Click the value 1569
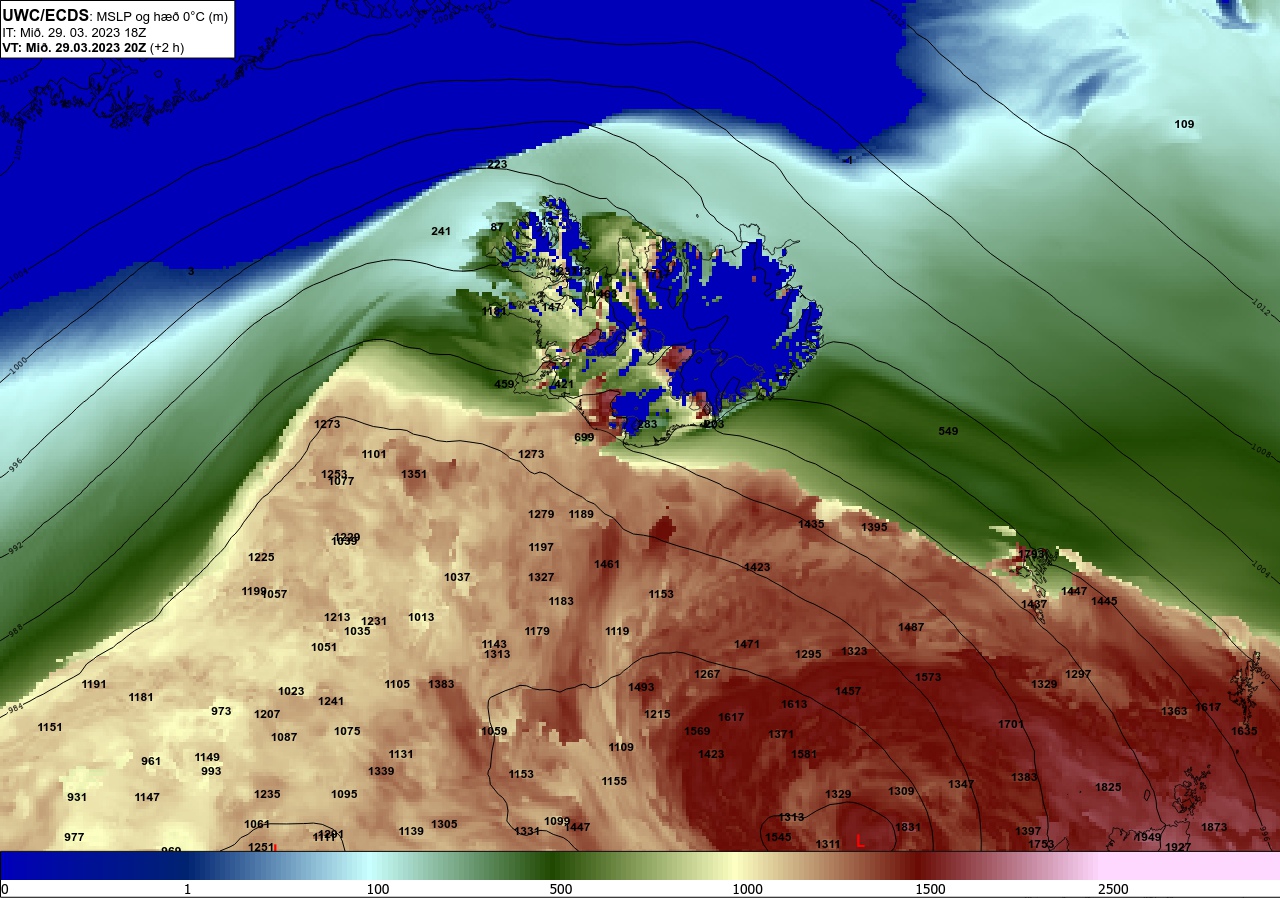The image size is (1280, 898). 697,731
